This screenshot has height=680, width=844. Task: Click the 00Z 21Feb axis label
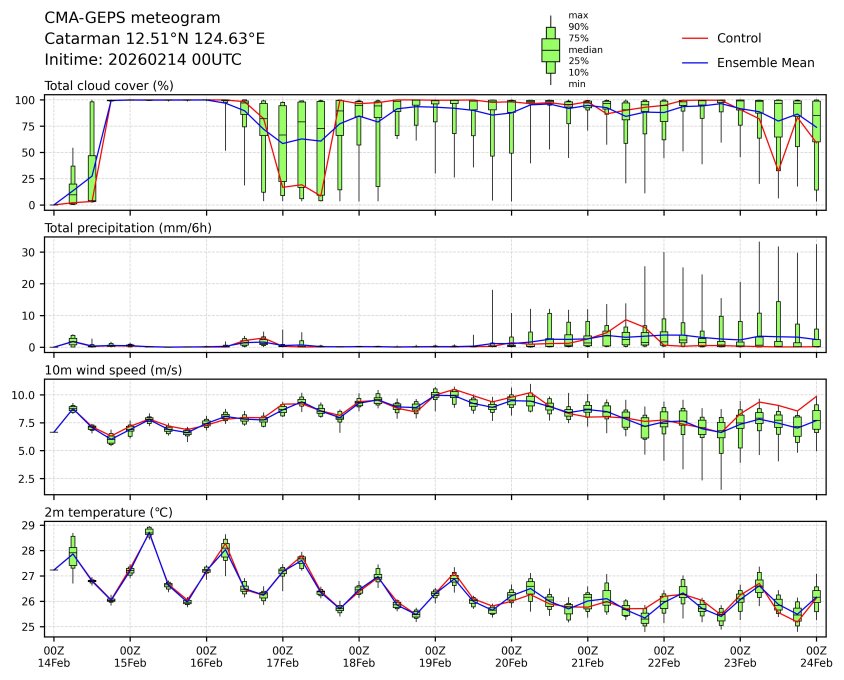tap(587, 656)
